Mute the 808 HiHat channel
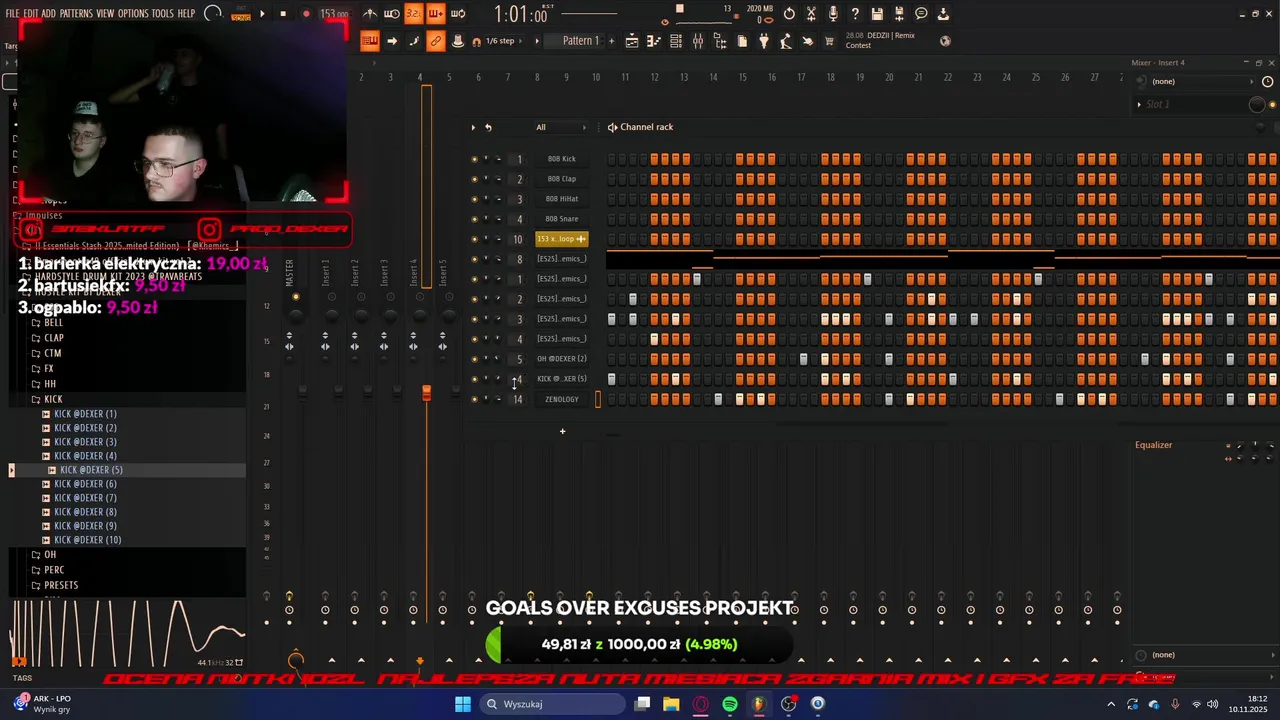 [x=474, y=199]
